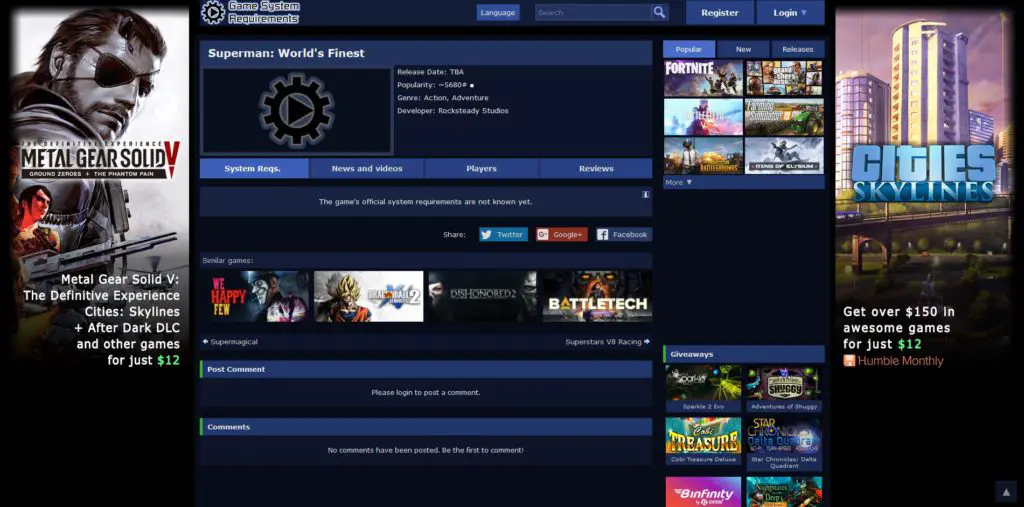Click the Giveaways section header
The width and height of the screenshot is (1024, 507).
point(744,354)
